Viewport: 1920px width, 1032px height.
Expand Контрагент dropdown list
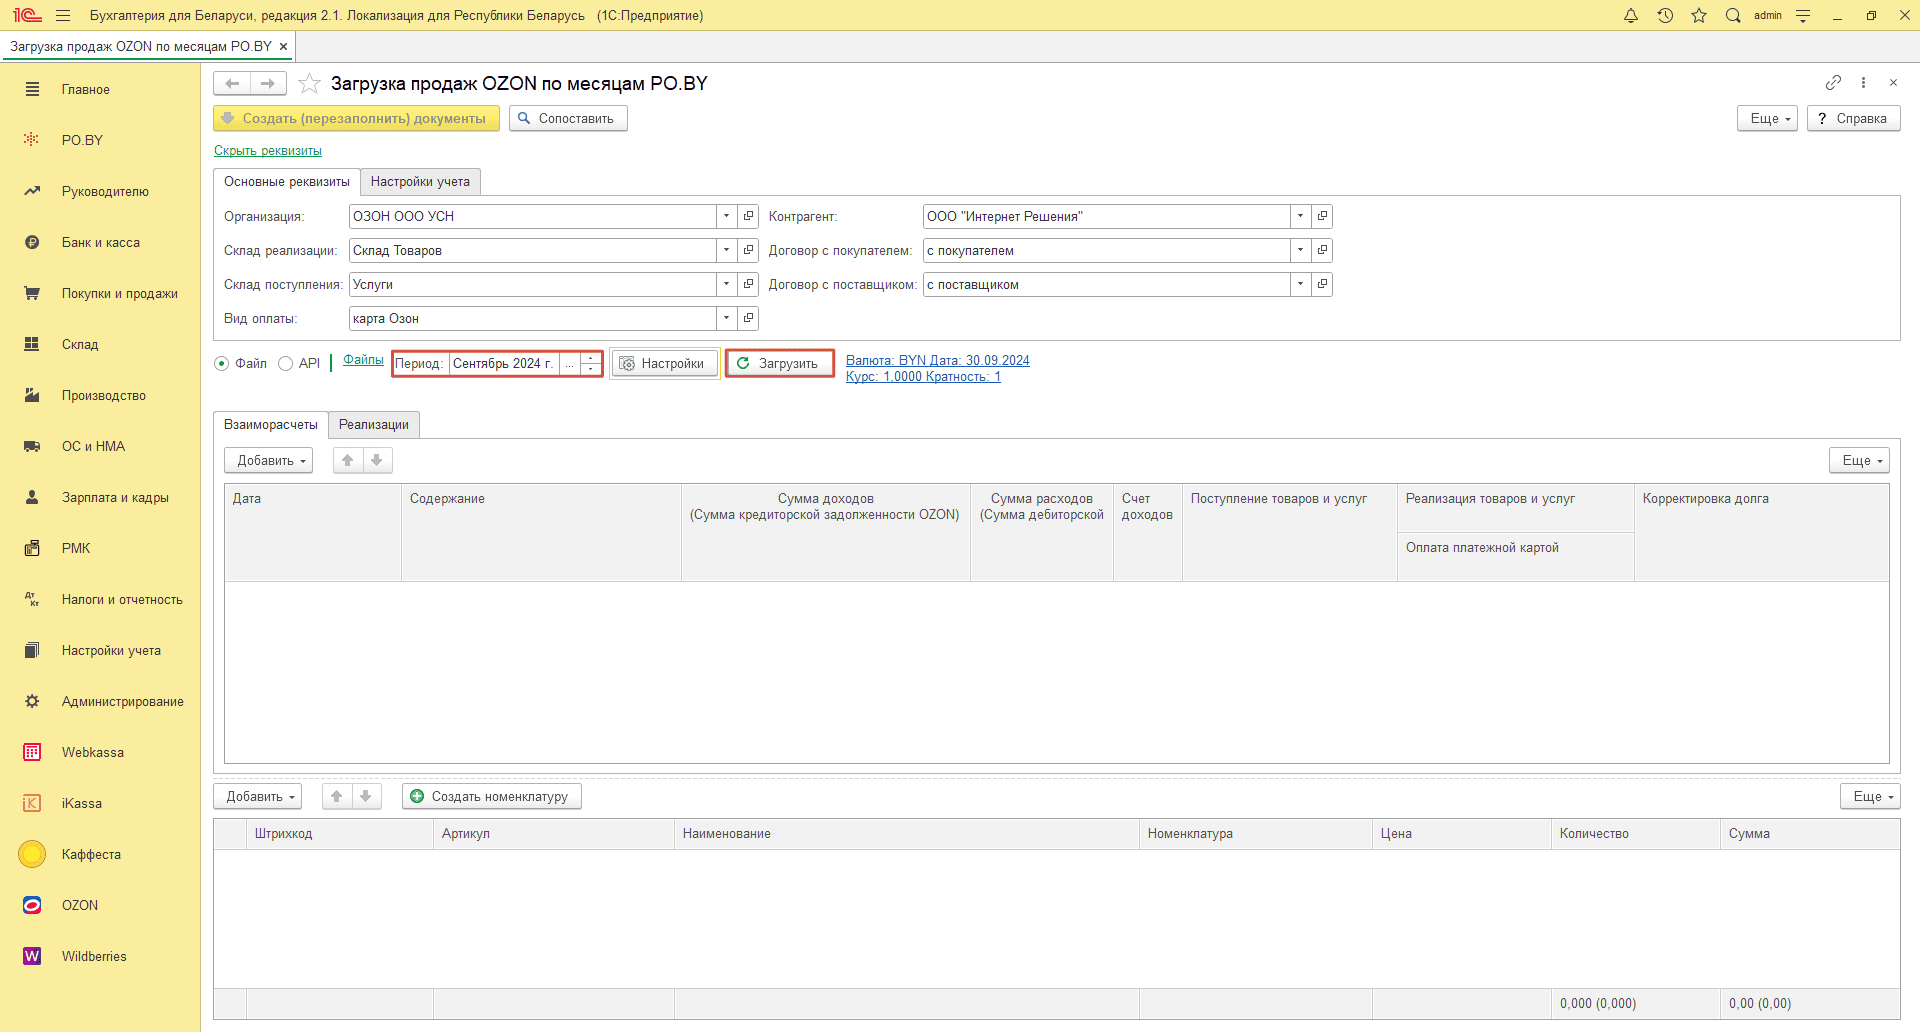click(x=1301, y=216)
